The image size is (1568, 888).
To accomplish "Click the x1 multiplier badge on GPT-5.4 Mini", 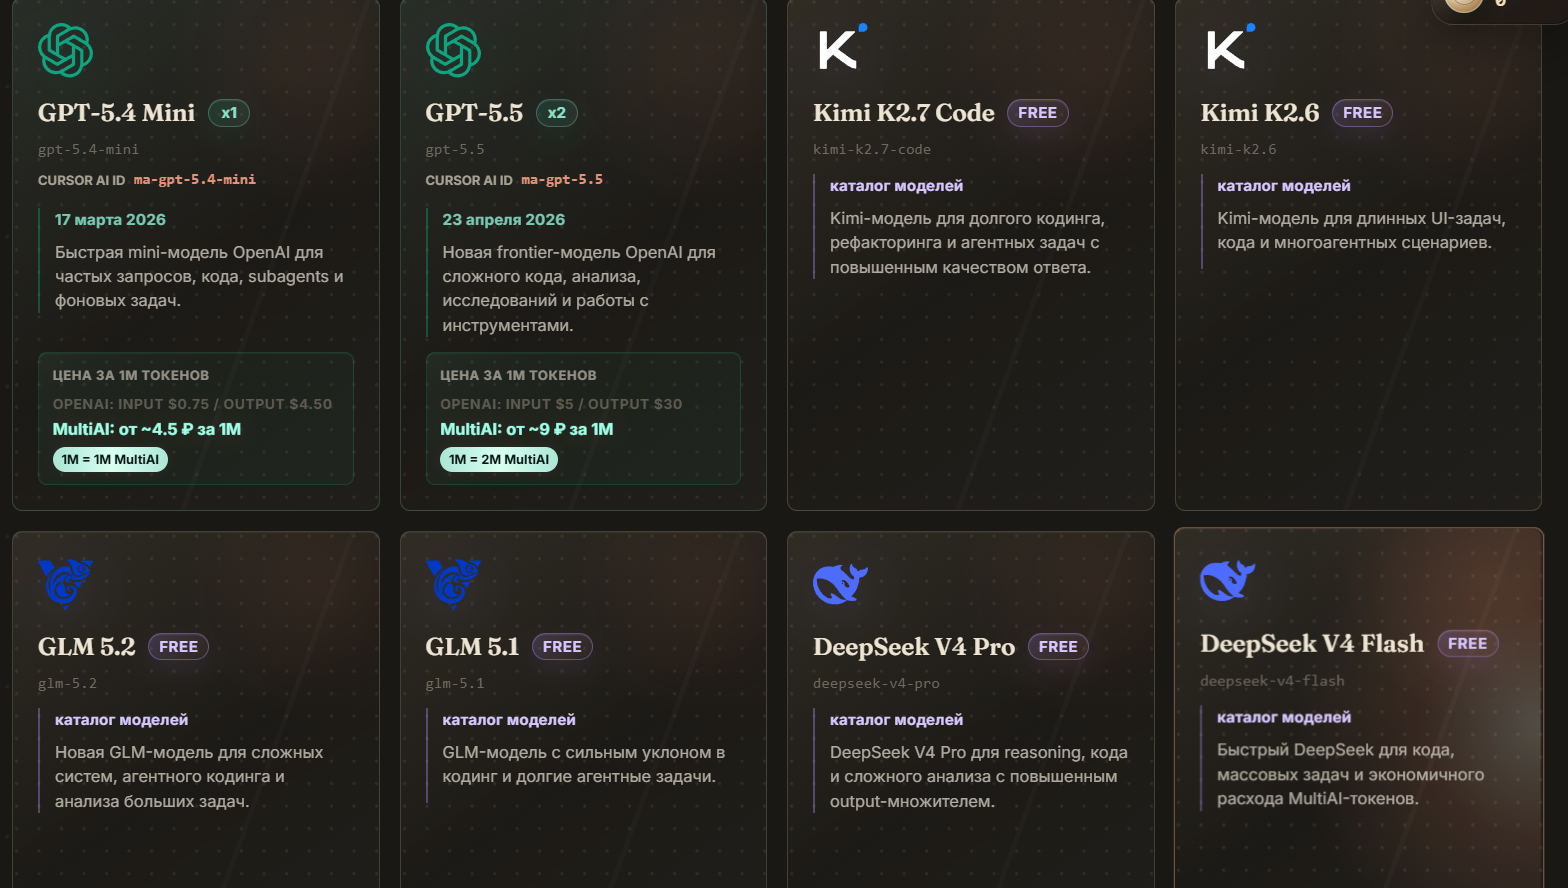I will click(229, 113).
